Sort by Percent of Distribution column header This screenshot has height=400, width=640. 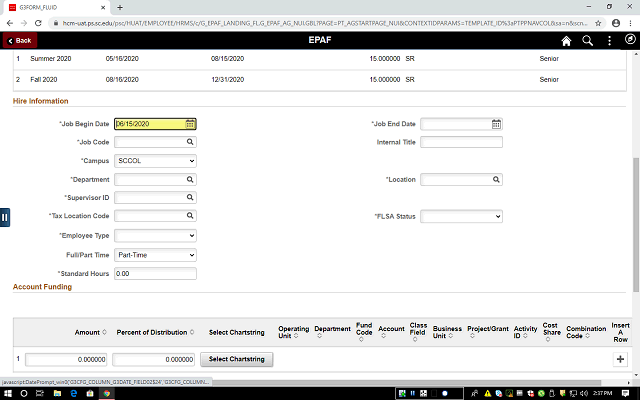(x=156, y=333)
